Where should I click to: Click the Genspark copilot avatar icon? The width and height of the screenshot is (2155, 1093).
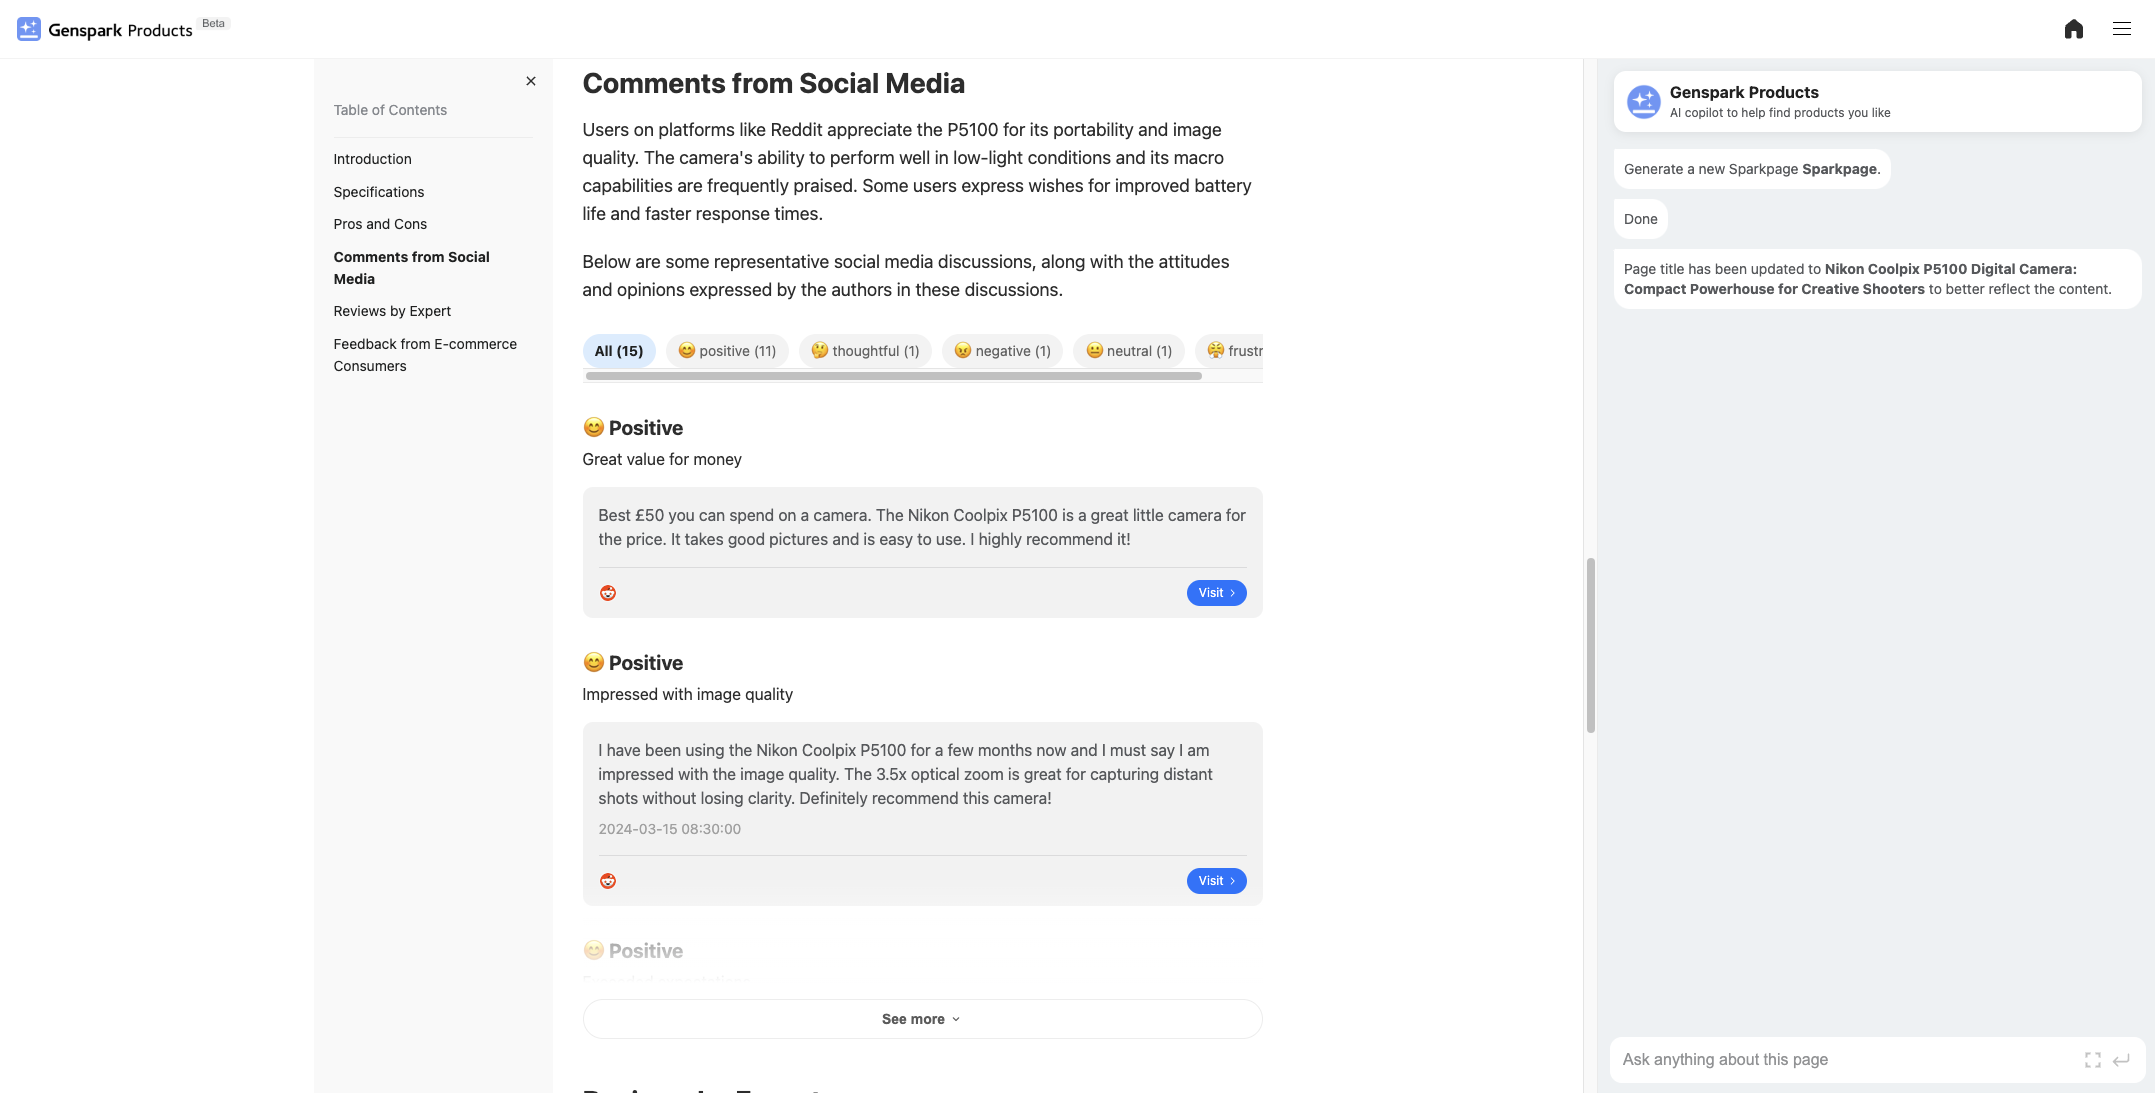pyautogui.click(x=1643, y=101)
